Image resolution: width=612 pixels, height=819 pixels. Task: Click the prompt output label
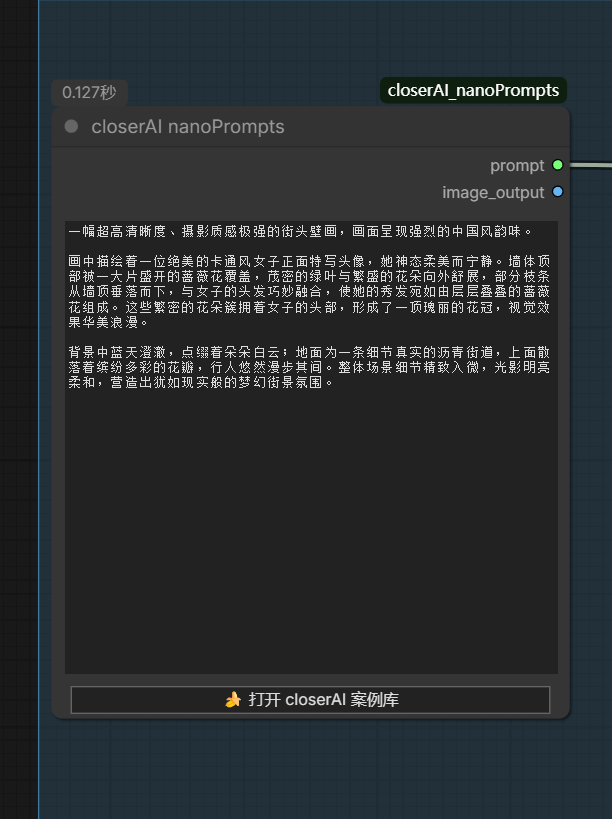(x=517, y=166)
